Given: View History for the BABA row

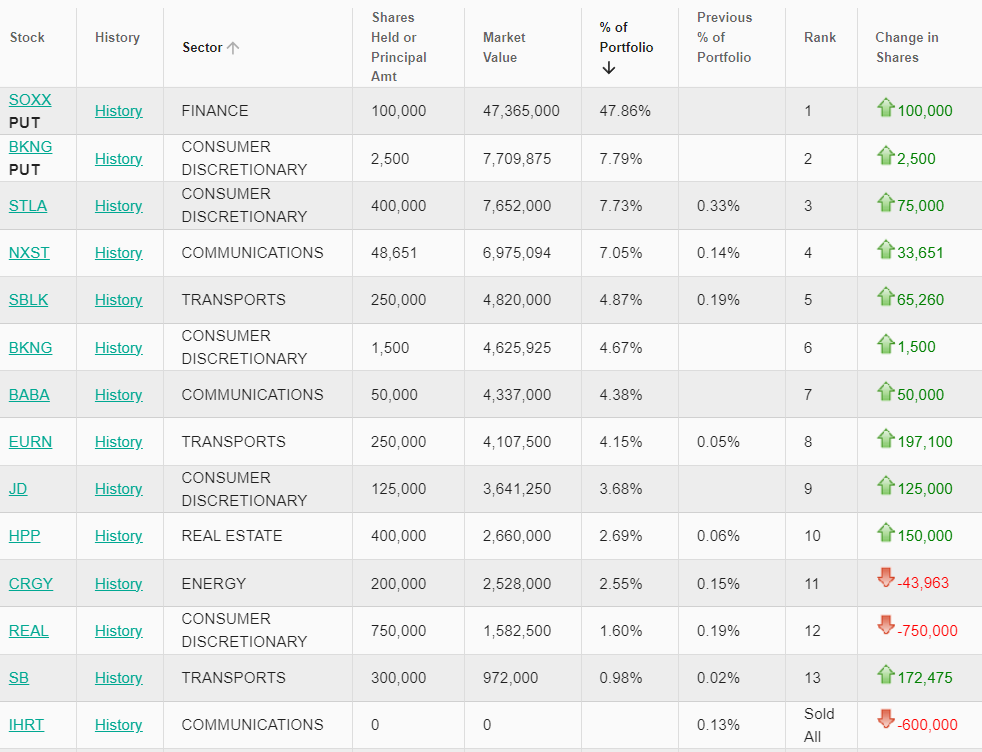Looking at the screenshot, I should 118,395.
